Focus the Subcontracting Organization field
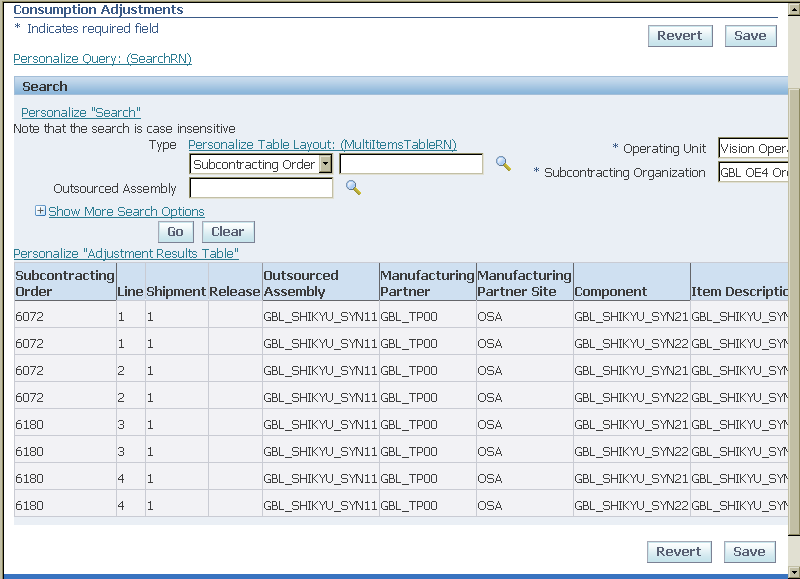Image resolution: width=800 pixels, height=579 pixels. [753, 172]
